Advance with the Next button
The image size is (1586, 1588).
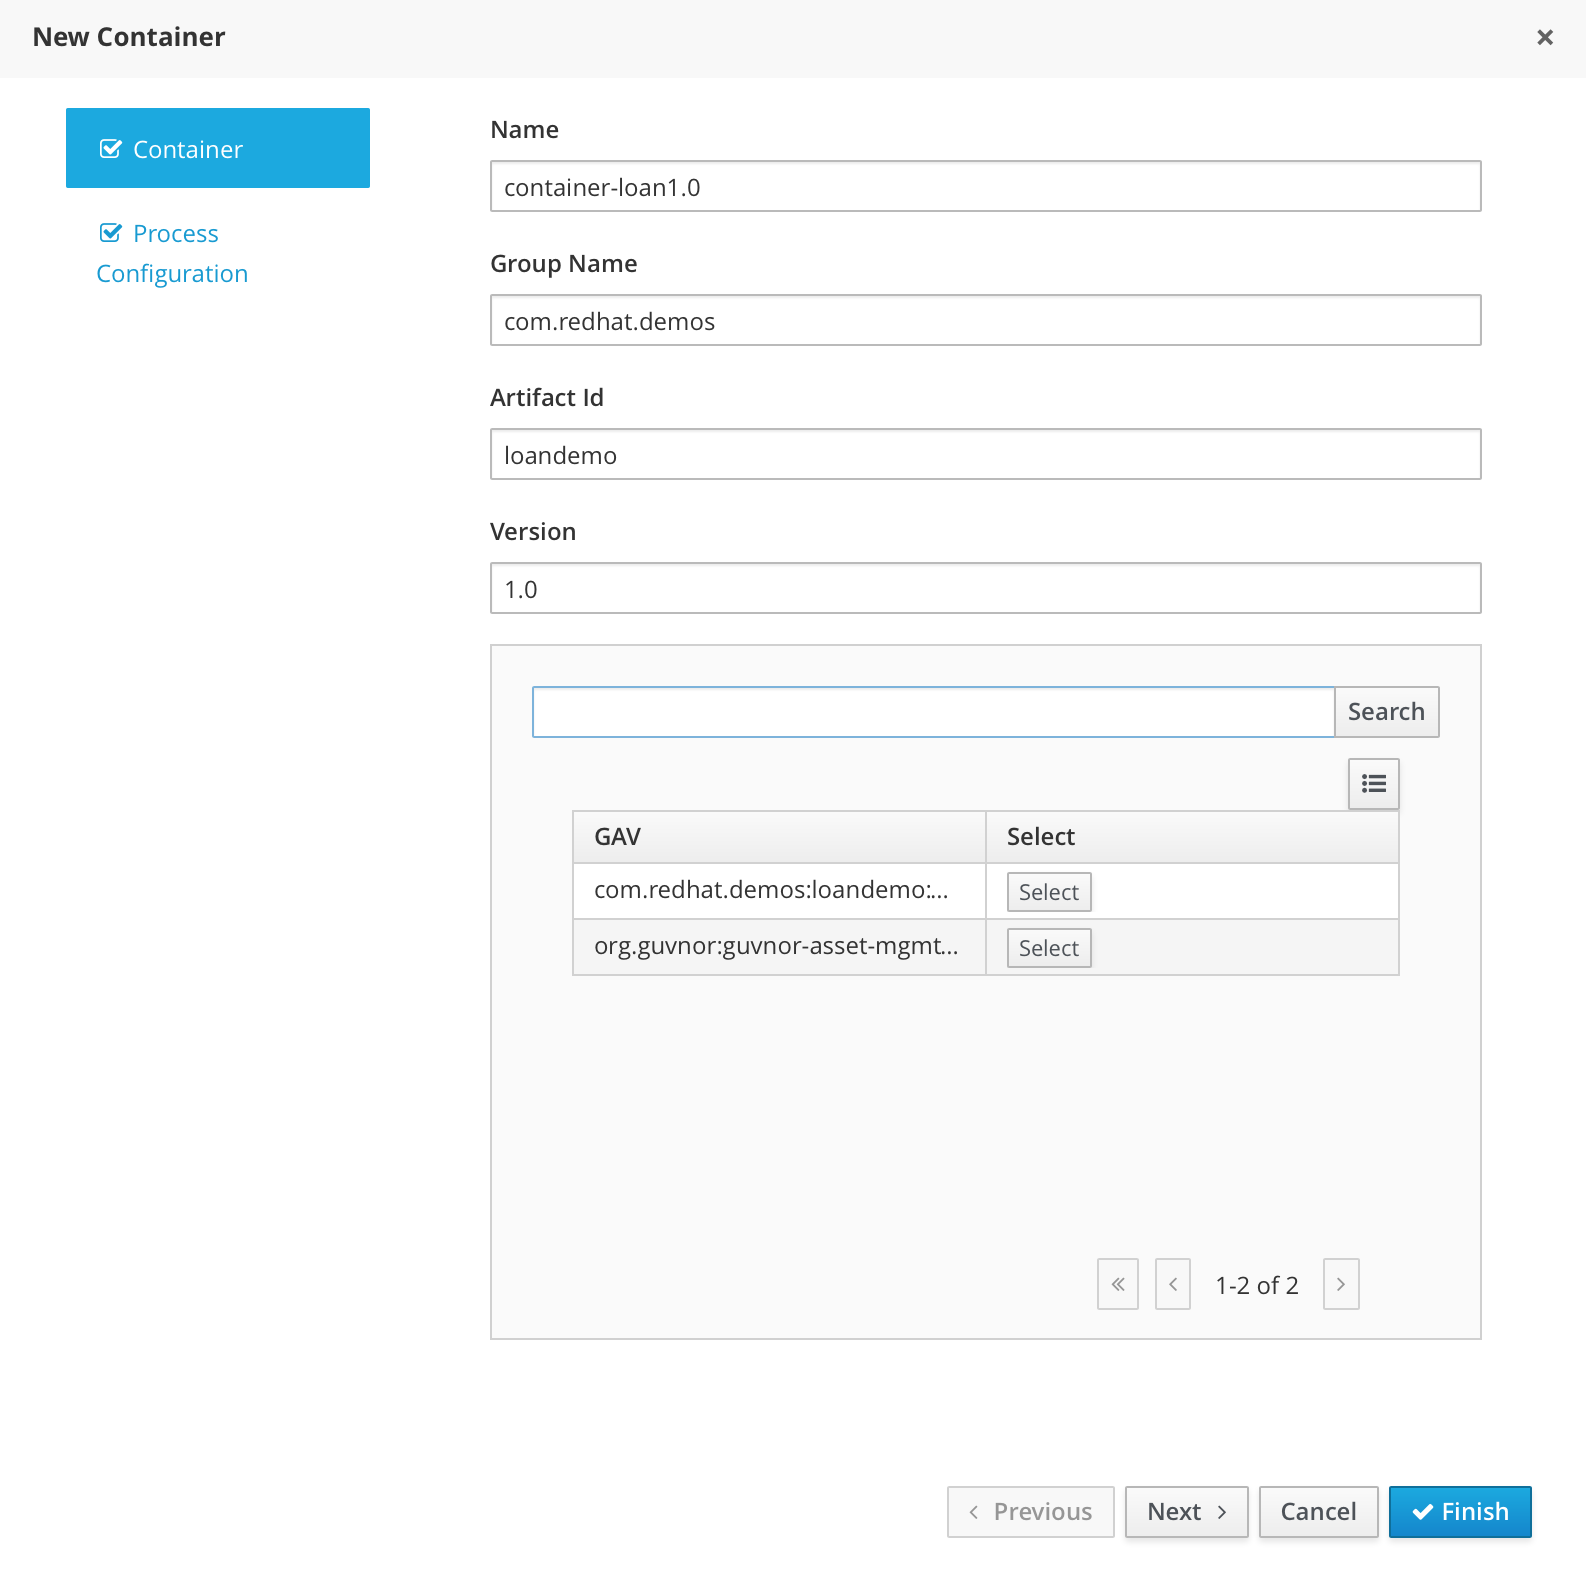[1186, 1512]
